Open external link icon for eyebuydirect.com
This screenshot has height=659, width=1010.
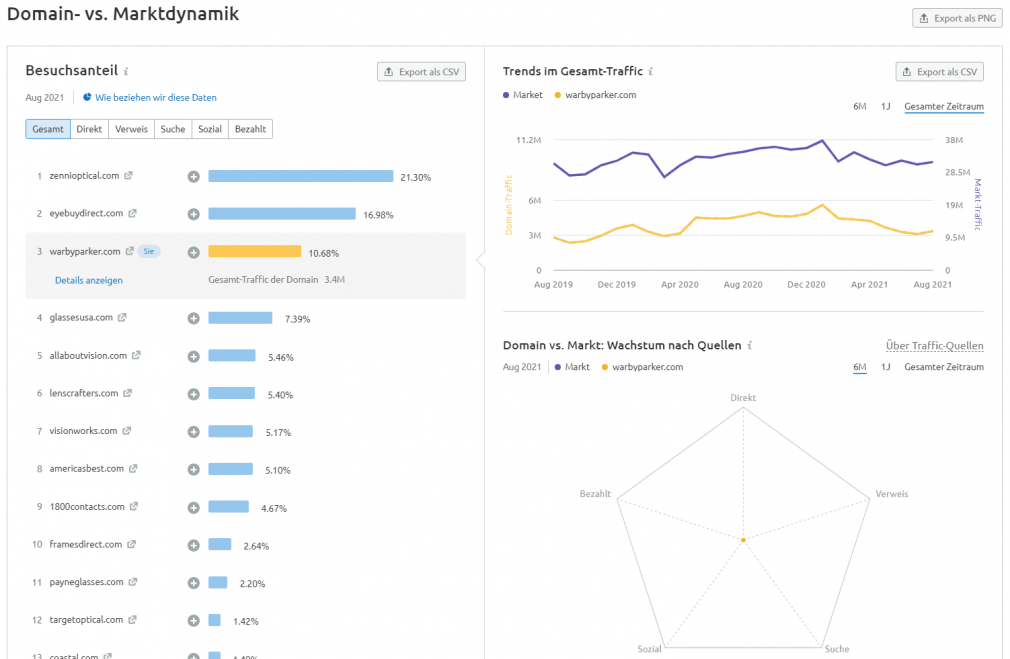click(132, 213)
